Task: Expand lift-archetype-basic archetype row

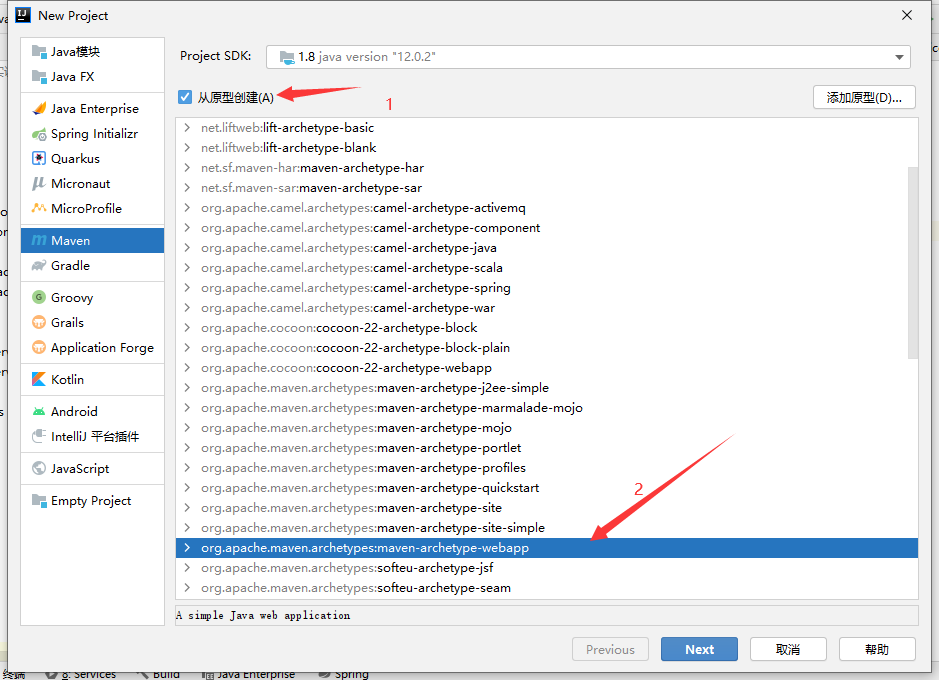Action: [187, 128]
